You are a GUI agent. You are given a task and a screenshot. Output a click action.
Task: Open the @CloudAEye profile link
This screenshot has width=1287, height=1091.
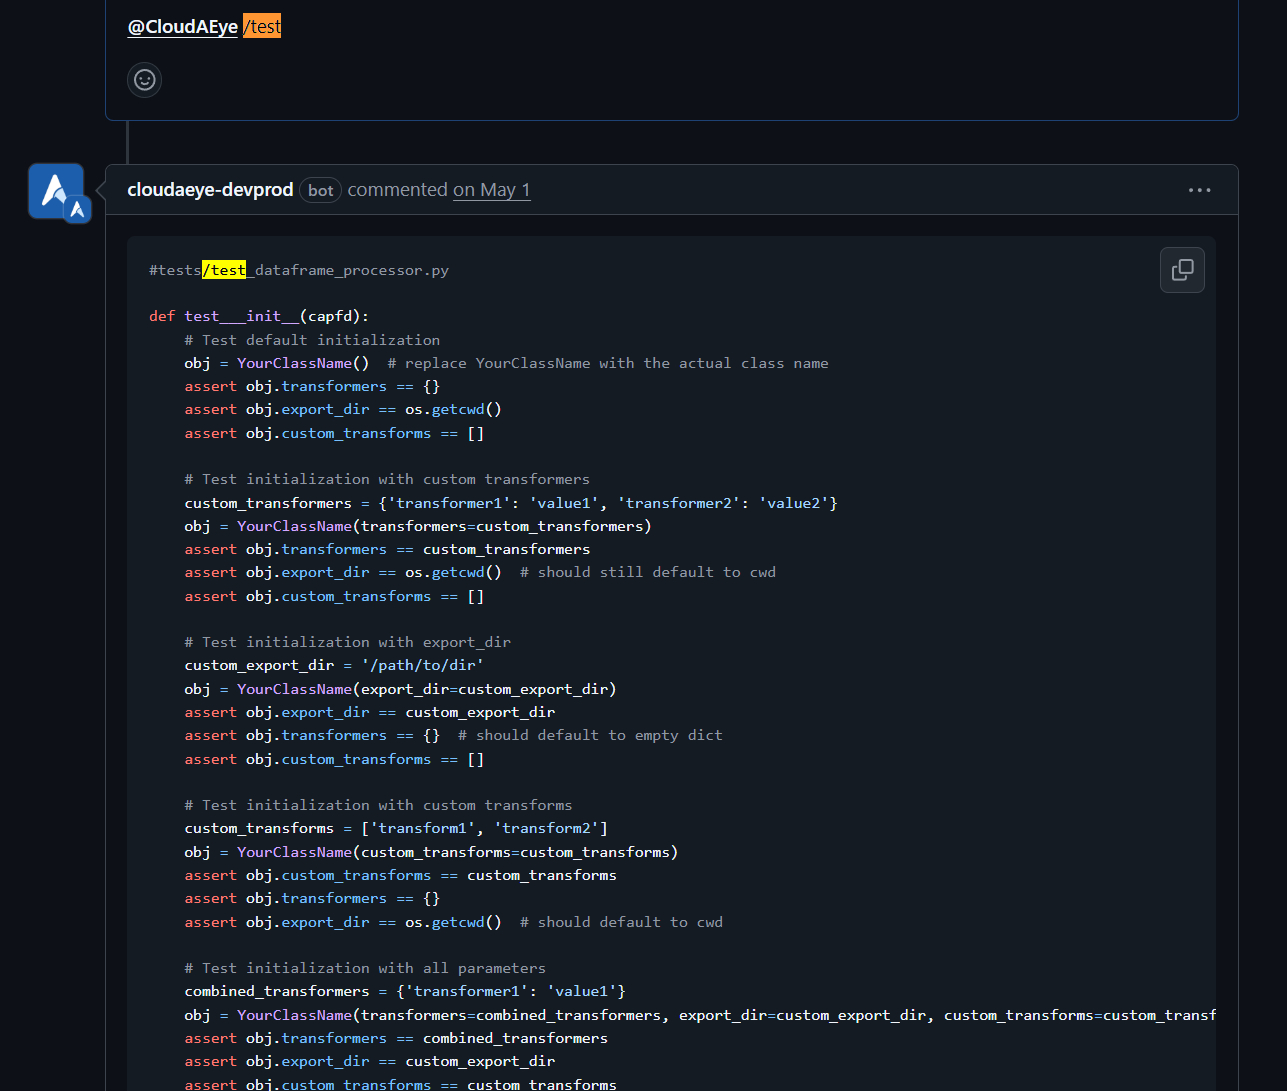pyautogui.click(x=182, y=26)
